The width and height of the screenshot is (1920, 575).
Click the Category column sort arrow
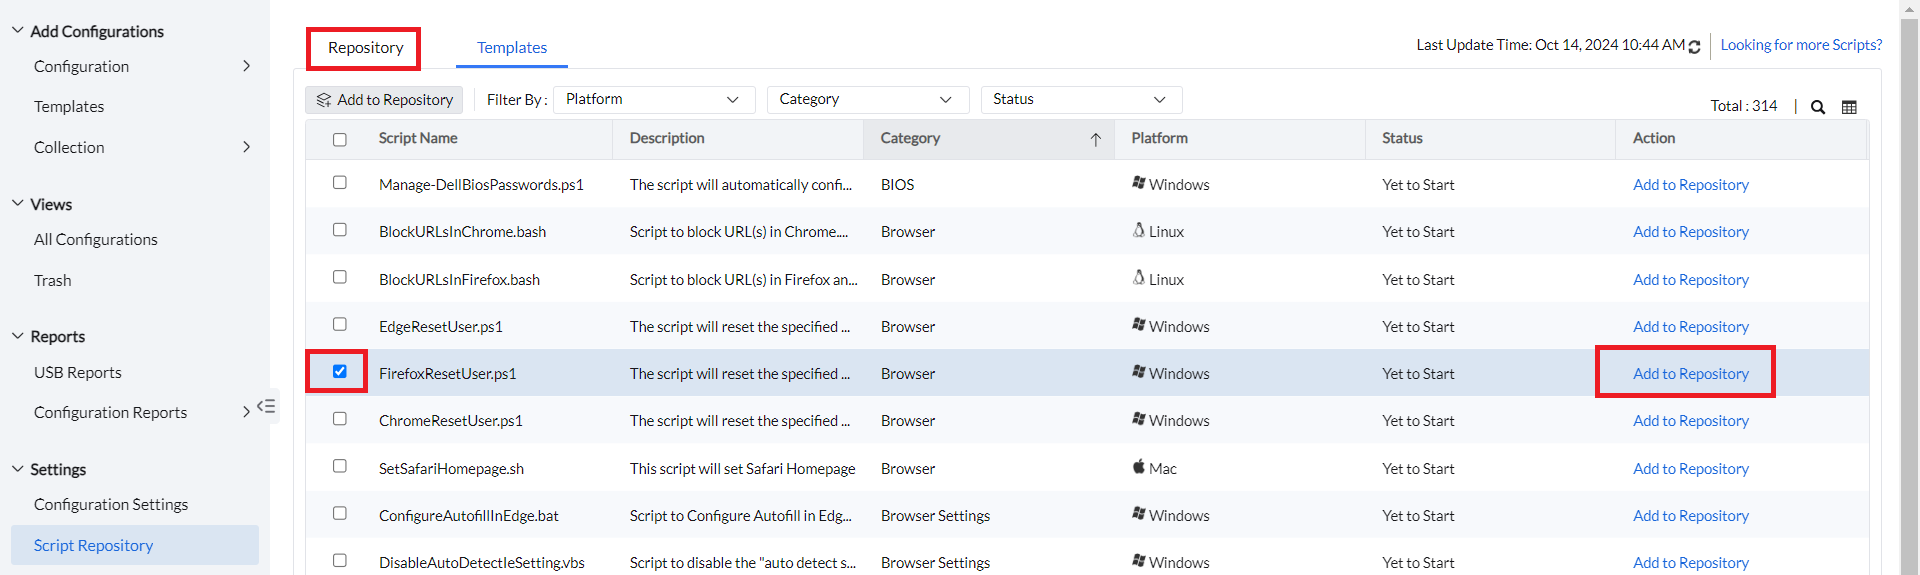(1095, 140)
